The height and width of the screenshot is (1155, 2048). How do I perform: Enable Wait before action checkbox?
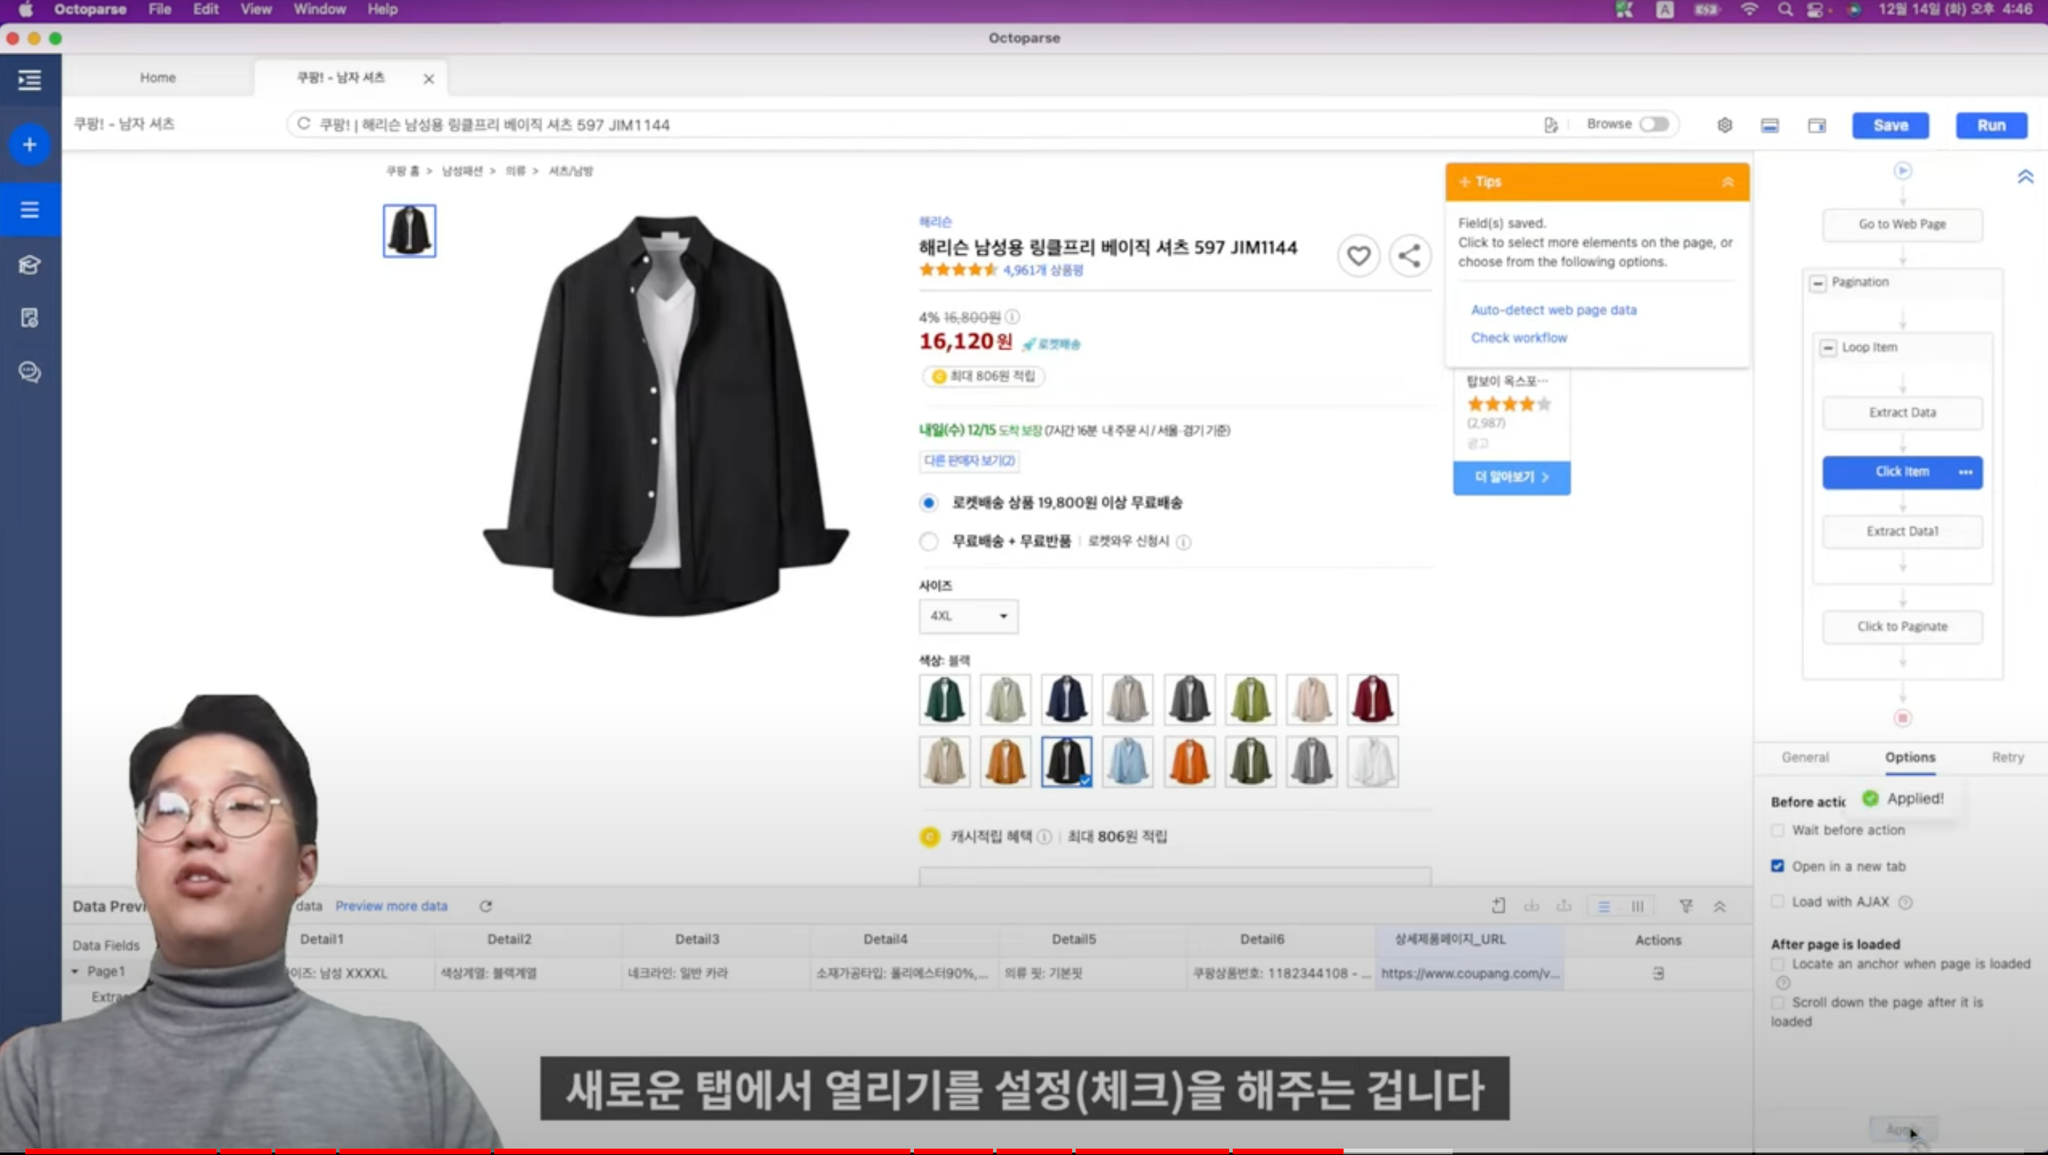coord(1777,830)
